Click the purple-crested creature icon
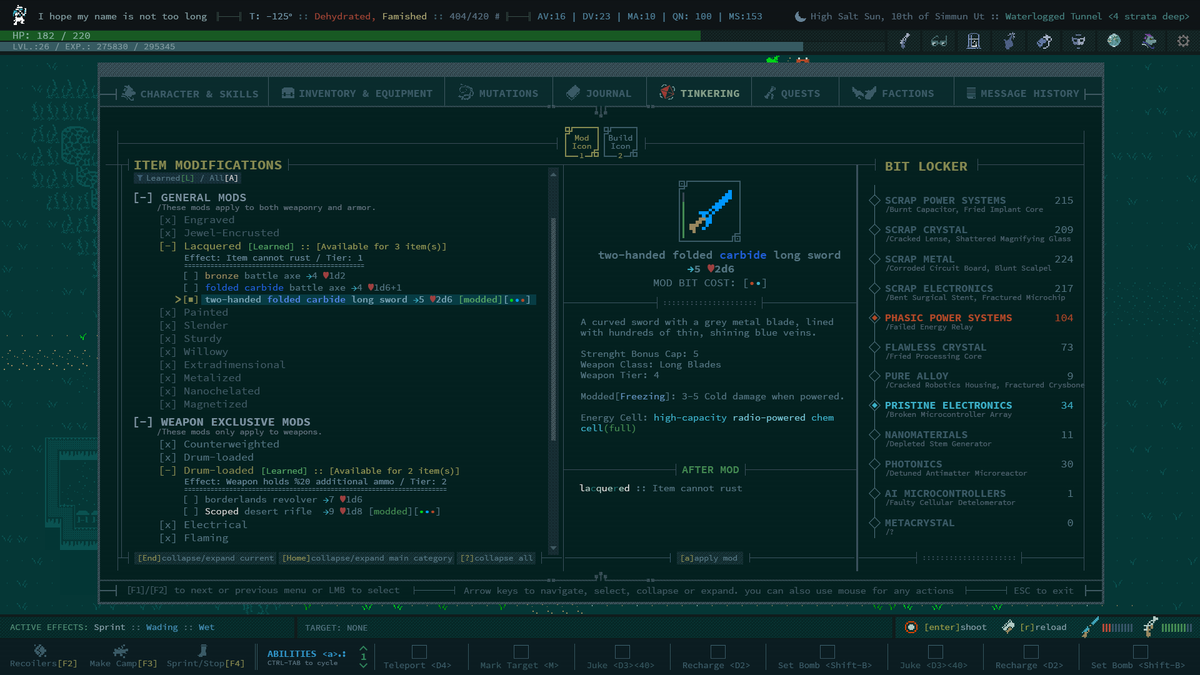The image size is (1200, 675). coord(1149,41)
